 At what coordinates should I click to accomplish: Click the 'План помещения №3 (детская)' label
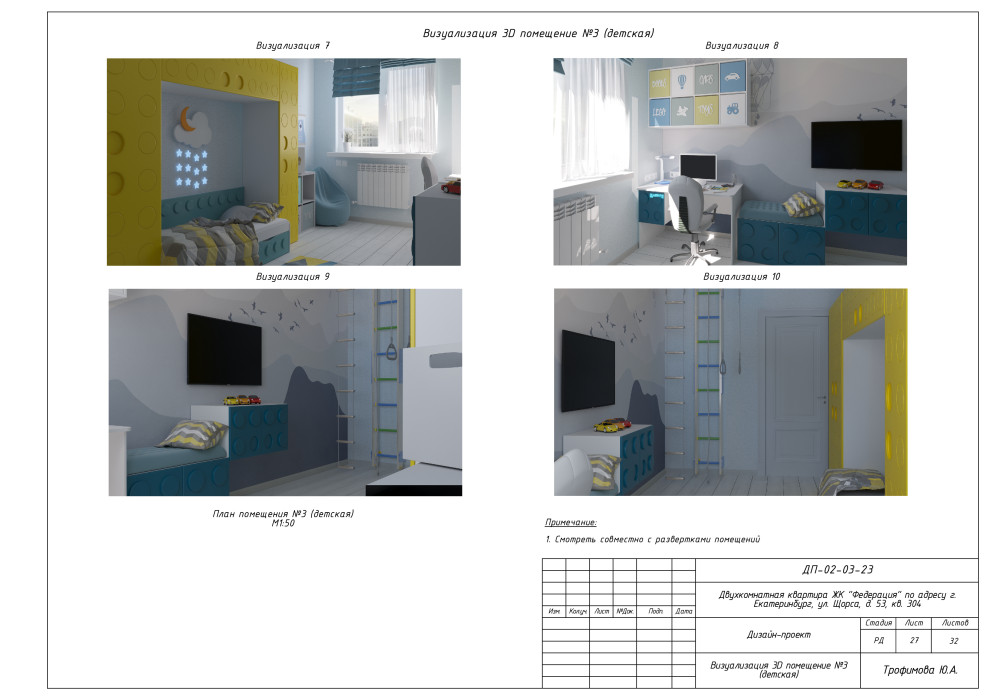[x=283, y=514]
